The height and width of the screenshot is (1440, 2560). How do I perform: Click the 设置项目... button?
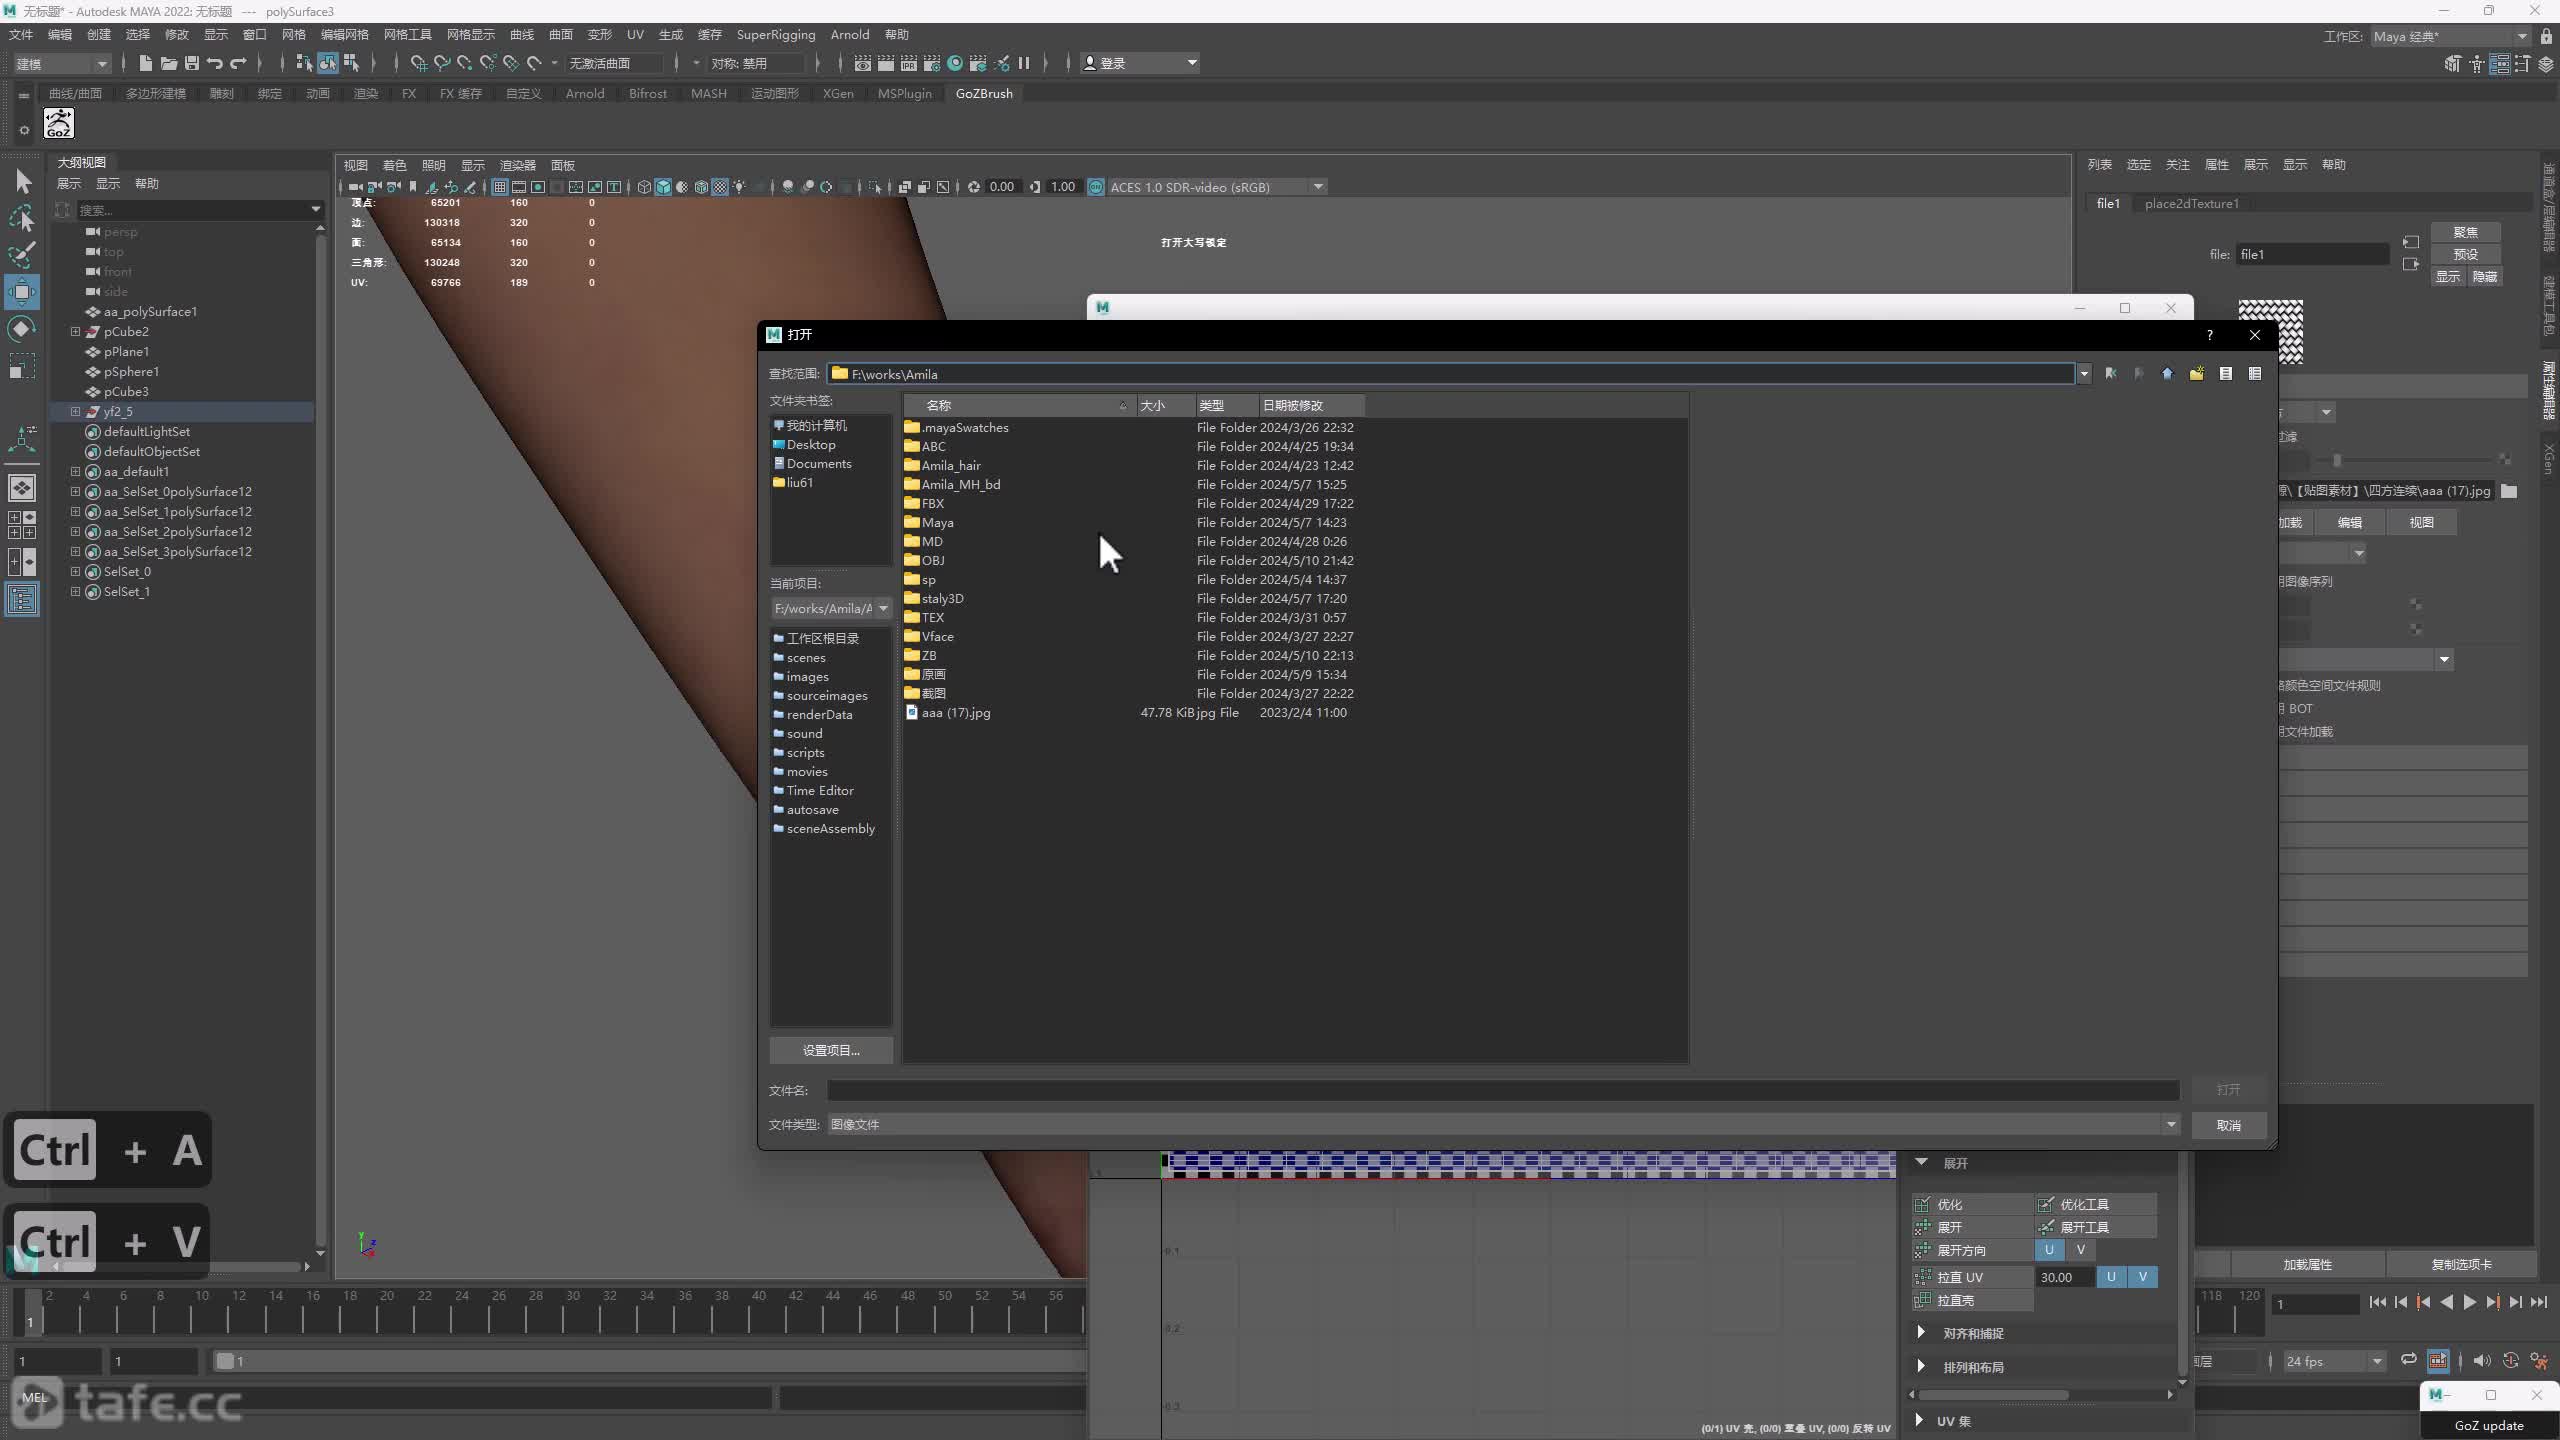[x=831, y=1050]
